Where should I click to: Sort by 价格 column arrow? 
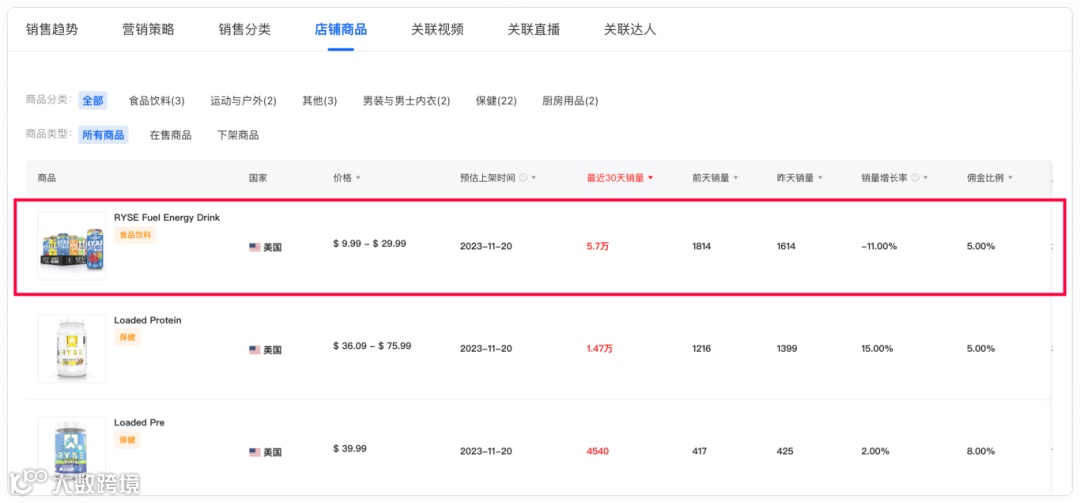click(x=358, y=178)
